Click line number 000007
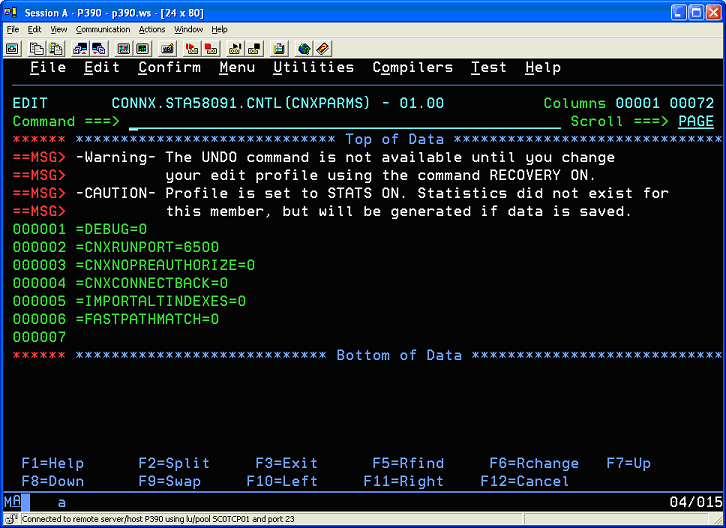This screenshot has height=528, width=726. [39, 337]
